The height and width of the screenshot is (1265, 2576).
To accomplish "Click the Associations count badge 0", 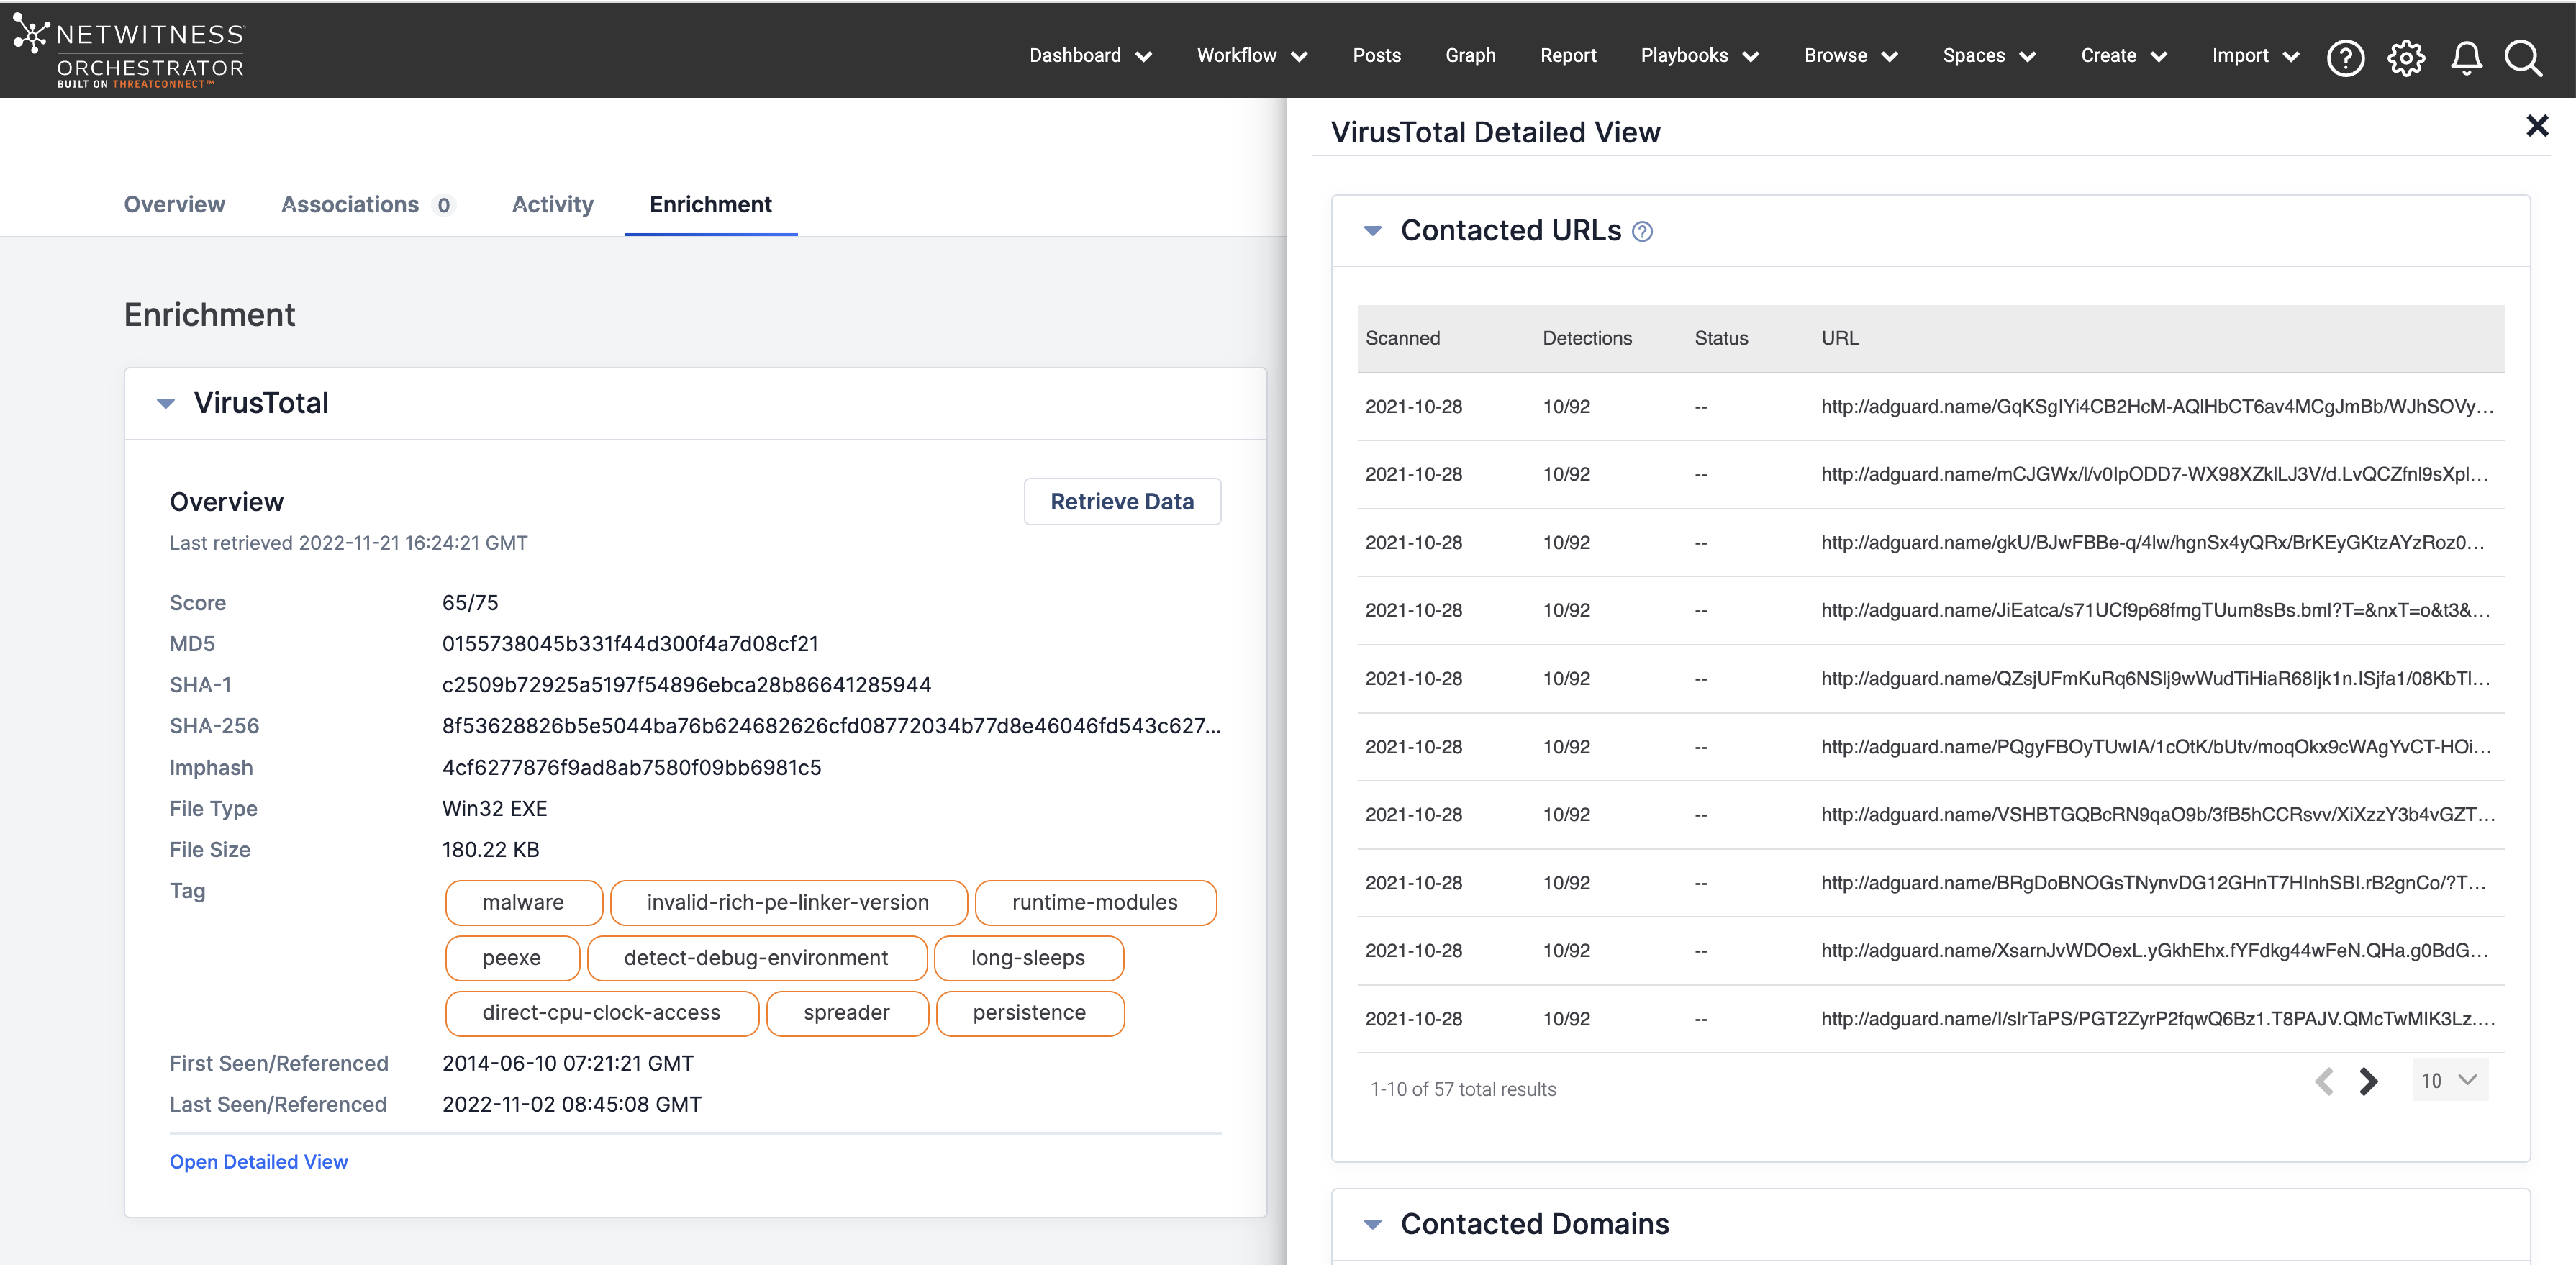I will tap(443, 206).
